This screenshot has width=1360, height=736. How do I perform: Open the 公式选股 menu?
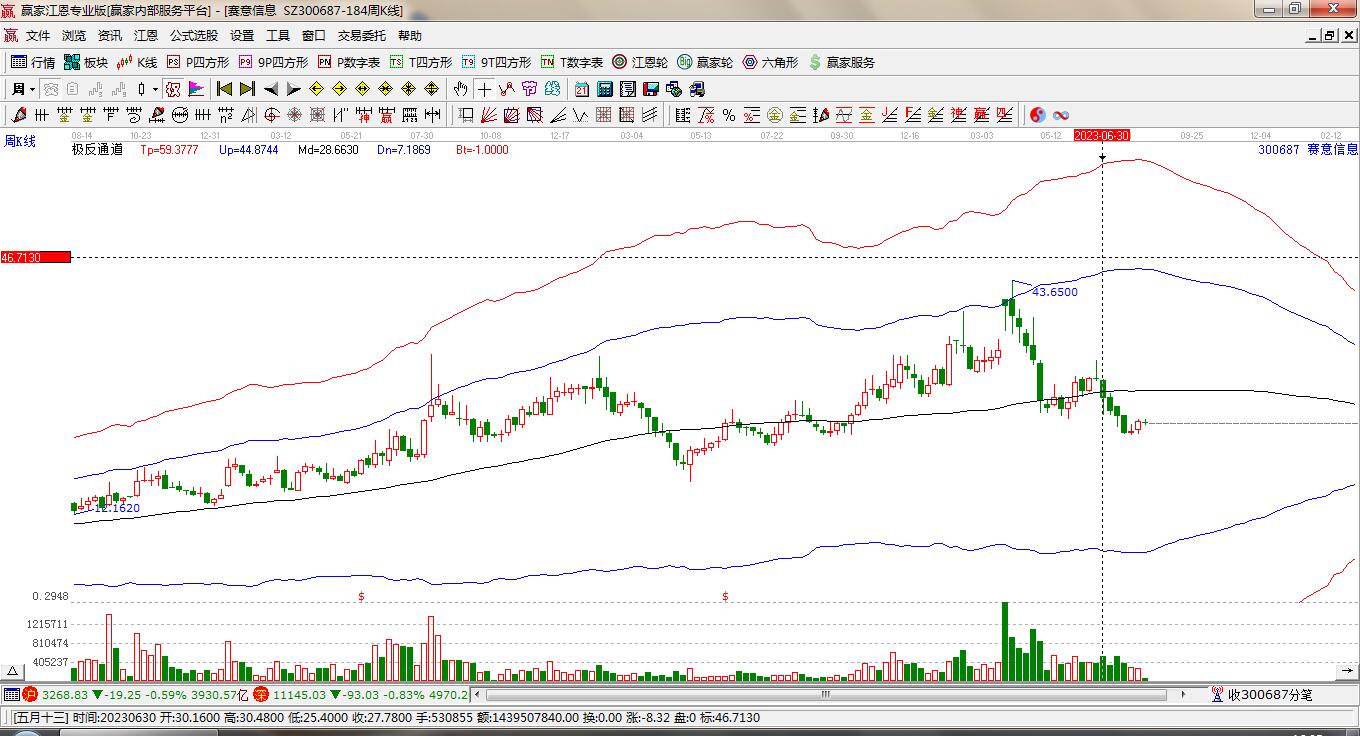[x=193, y=36]
